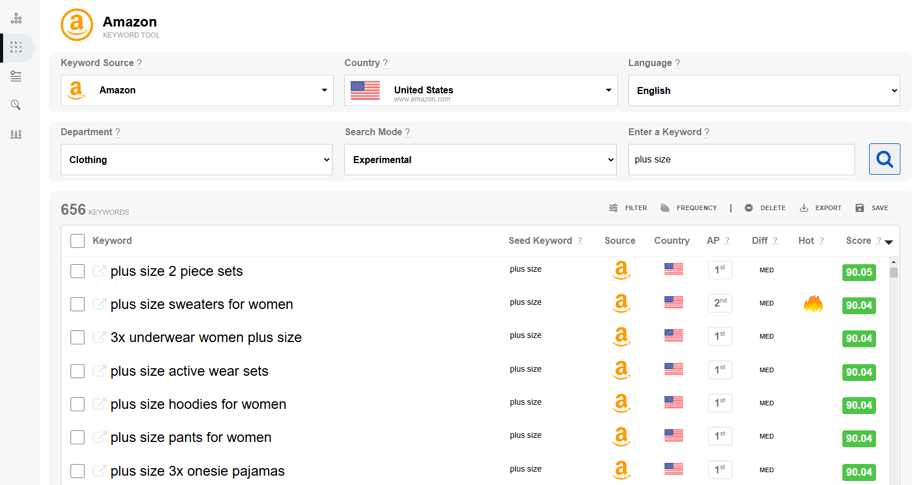Click the blue search button
The image size is (920, 485).
[x=884, y=159]
